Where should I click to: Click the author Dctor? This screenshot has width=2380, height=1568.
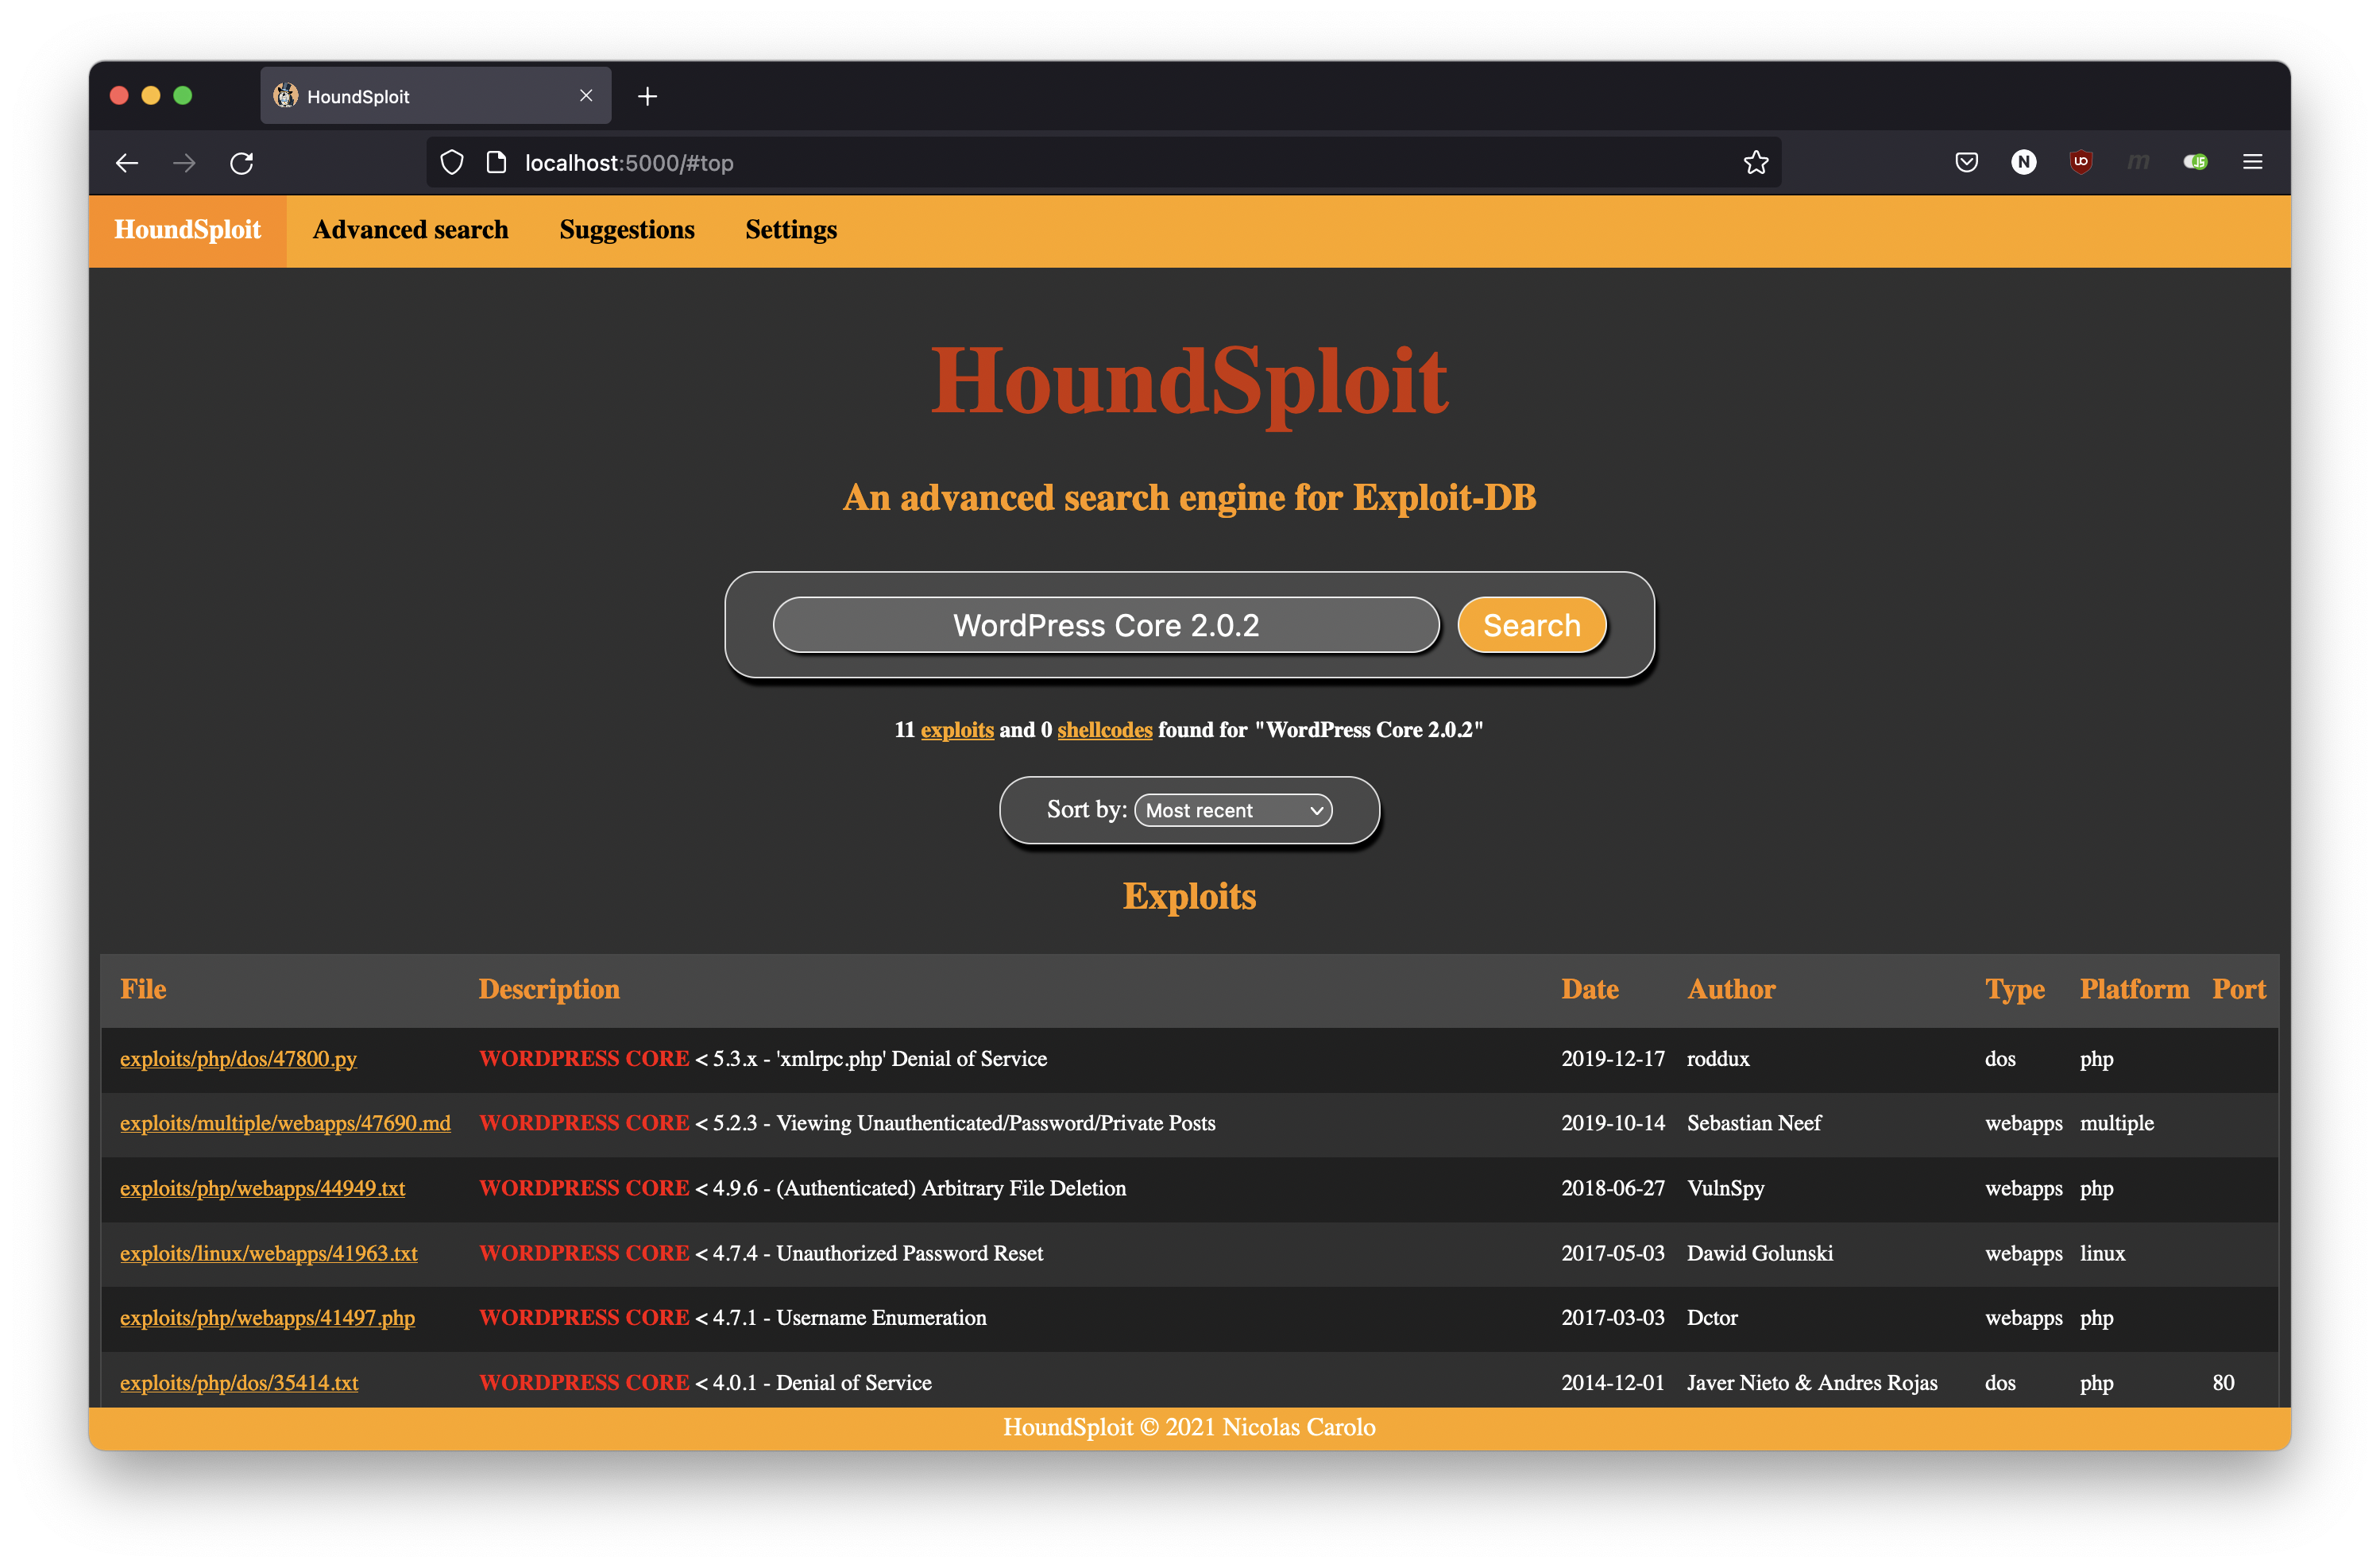point(1712,1318)
